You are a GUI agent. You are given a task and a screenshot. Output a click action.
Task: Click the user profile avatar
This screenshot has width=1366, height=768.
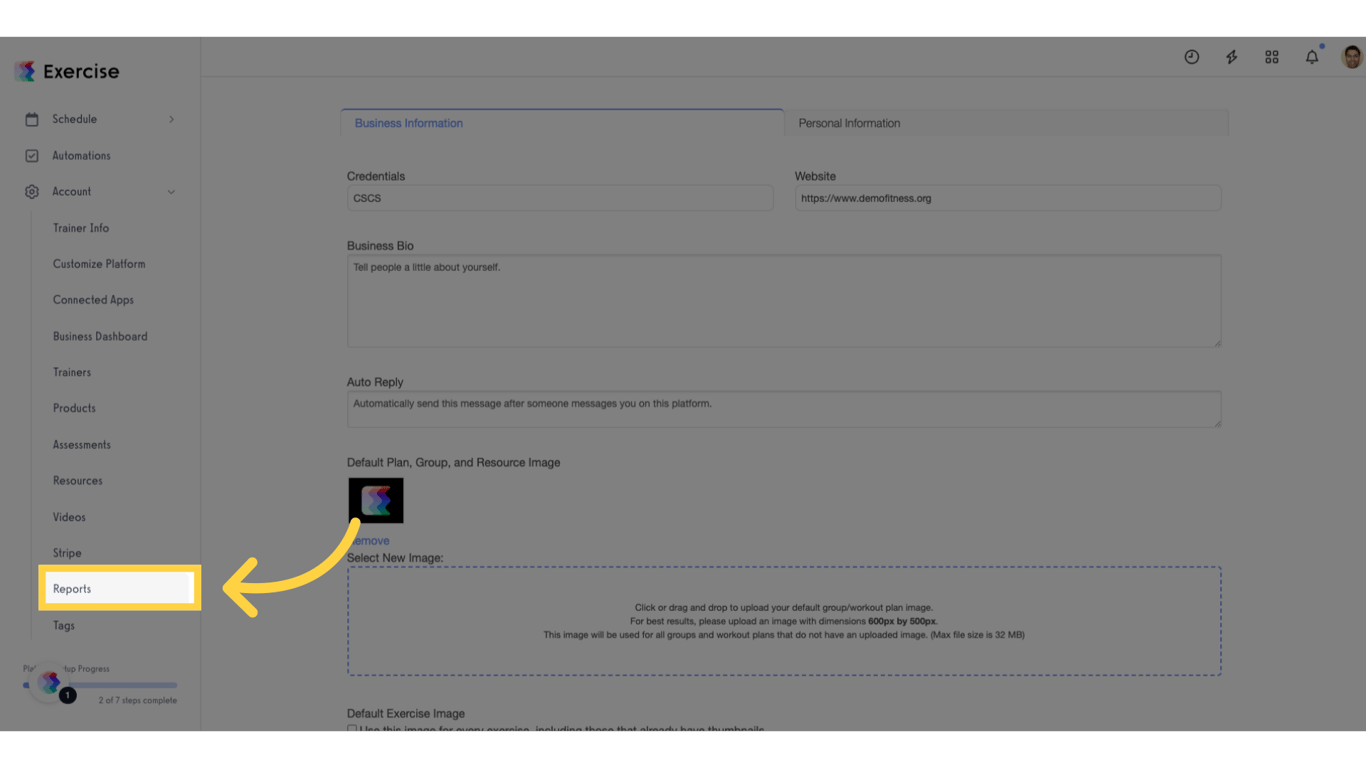[1351, 57]
